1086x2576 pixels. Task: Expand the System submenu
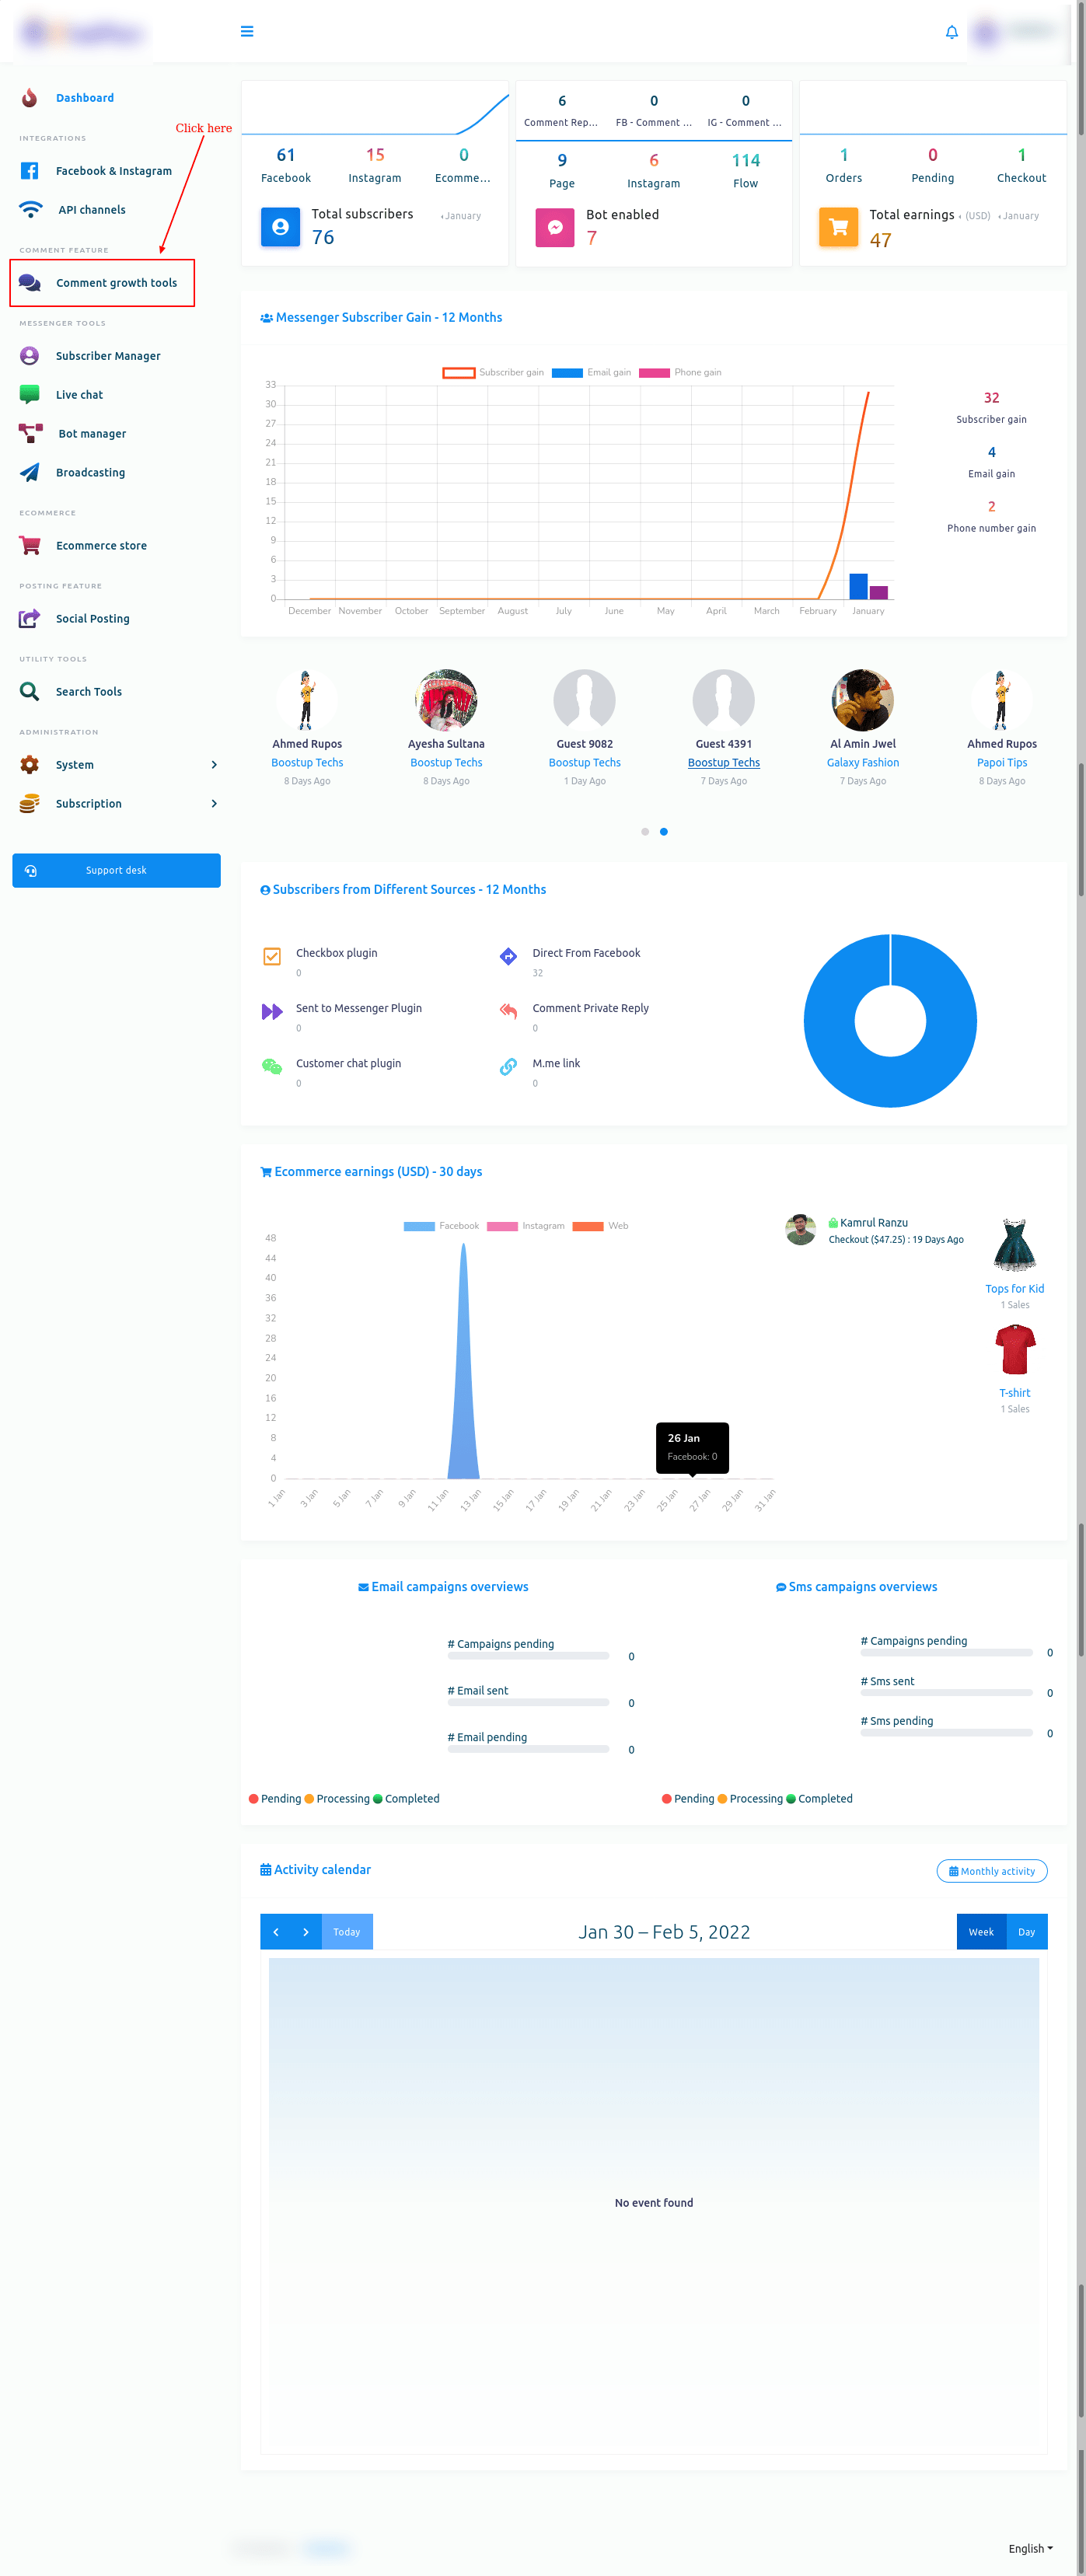(x=213, y=764)
